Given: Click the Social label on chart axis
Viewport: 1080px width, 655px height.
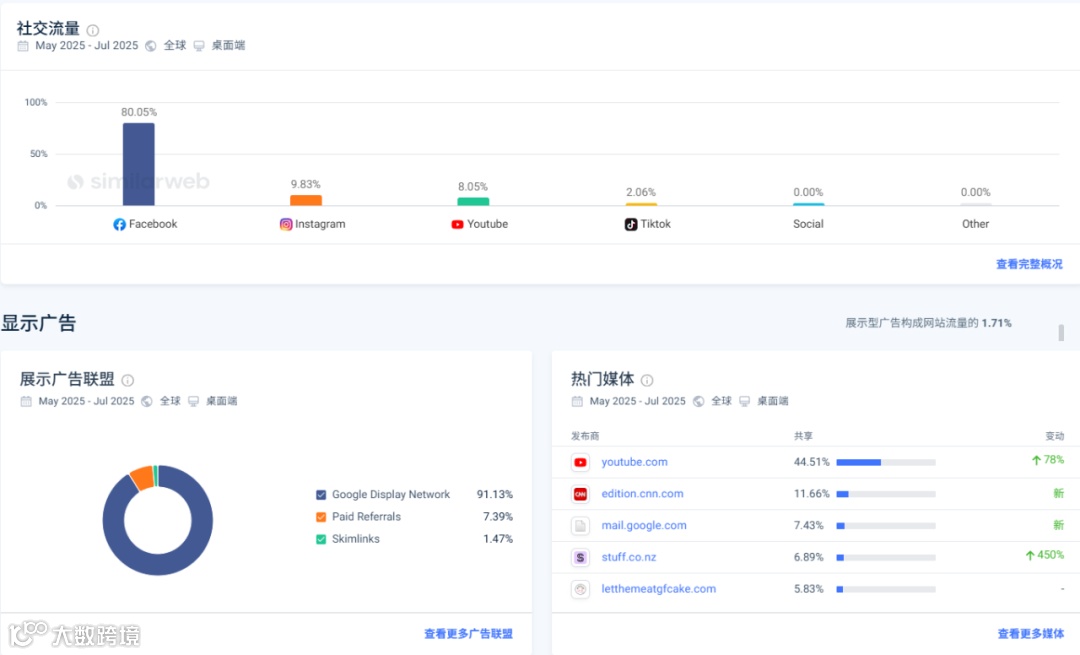Looking at the screenshot, I should point(808,225).
